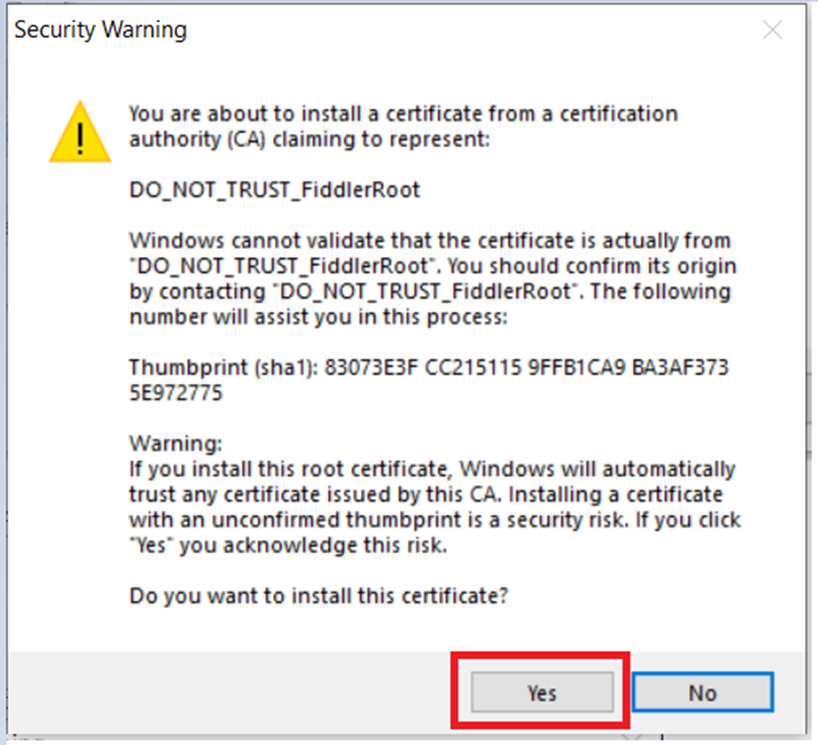Click the thumbprint segment 83073E3F
The height and width of the screenshot is (745, 818).
pyautogui.click(x=371, y=368)
